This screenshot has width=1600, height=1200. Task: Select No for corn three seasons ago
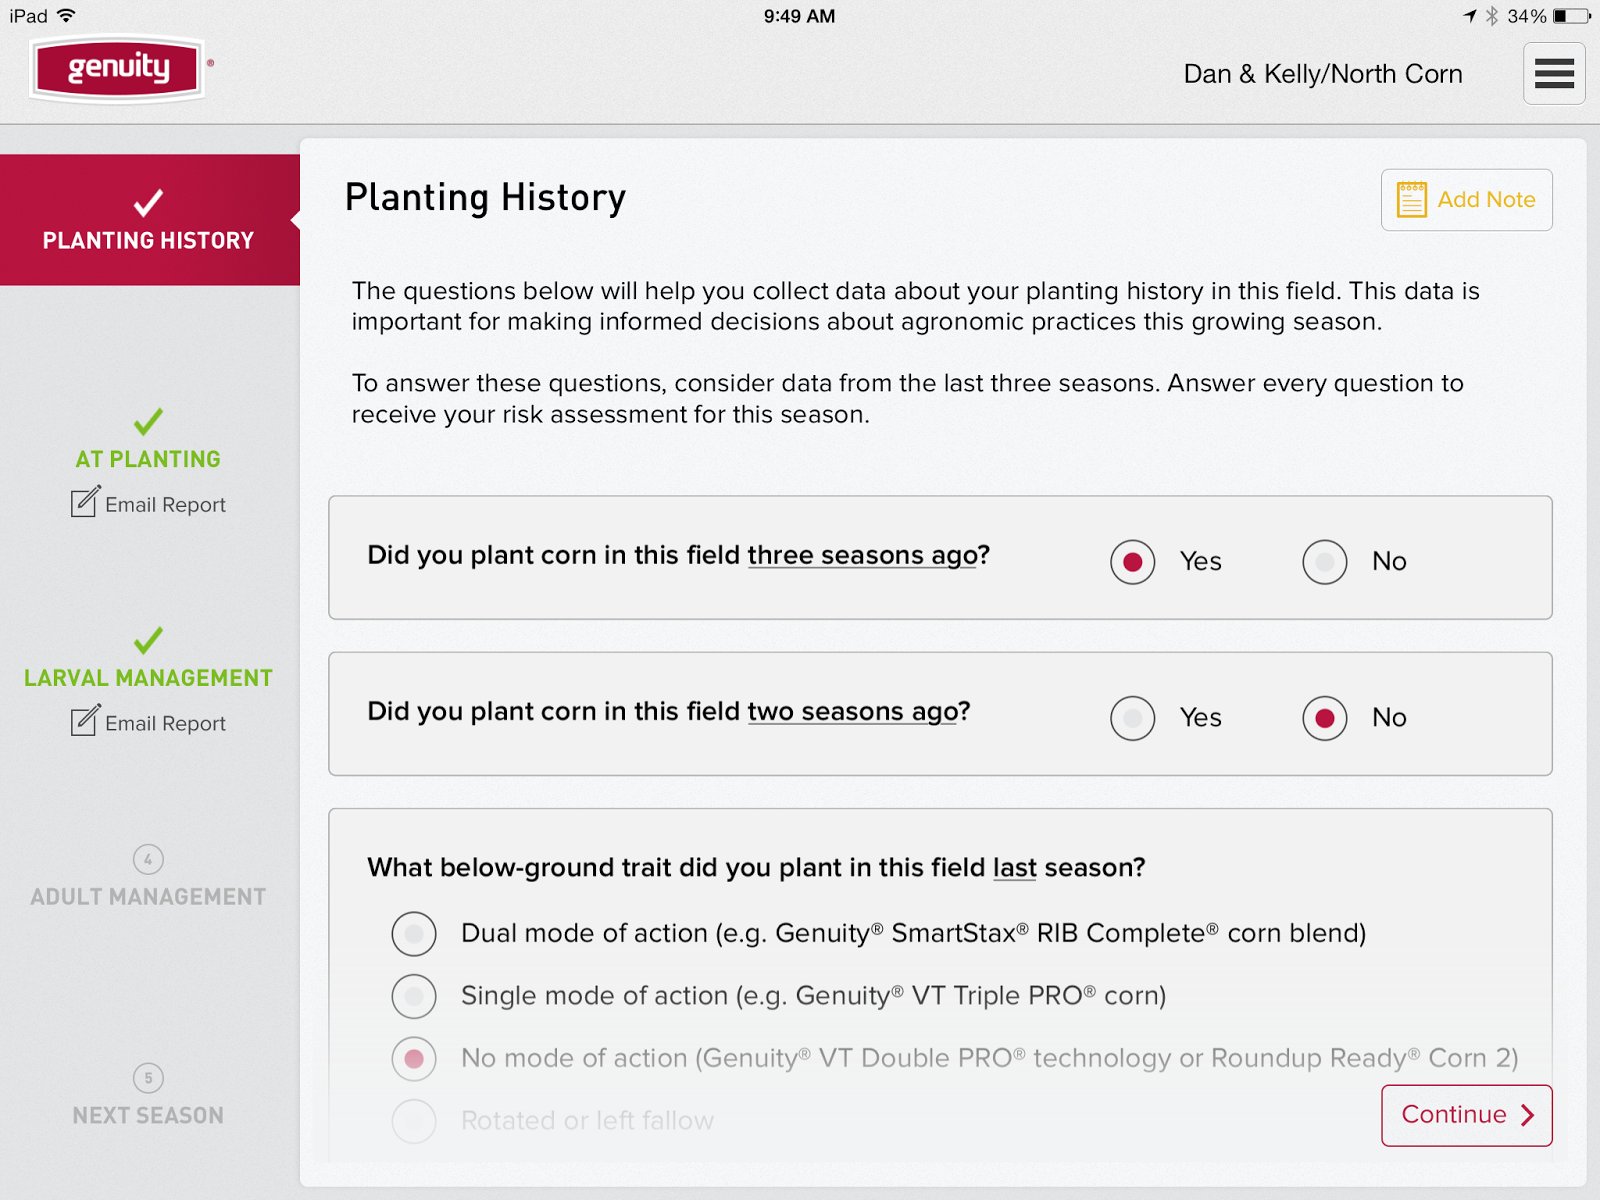coord(1325,562)
